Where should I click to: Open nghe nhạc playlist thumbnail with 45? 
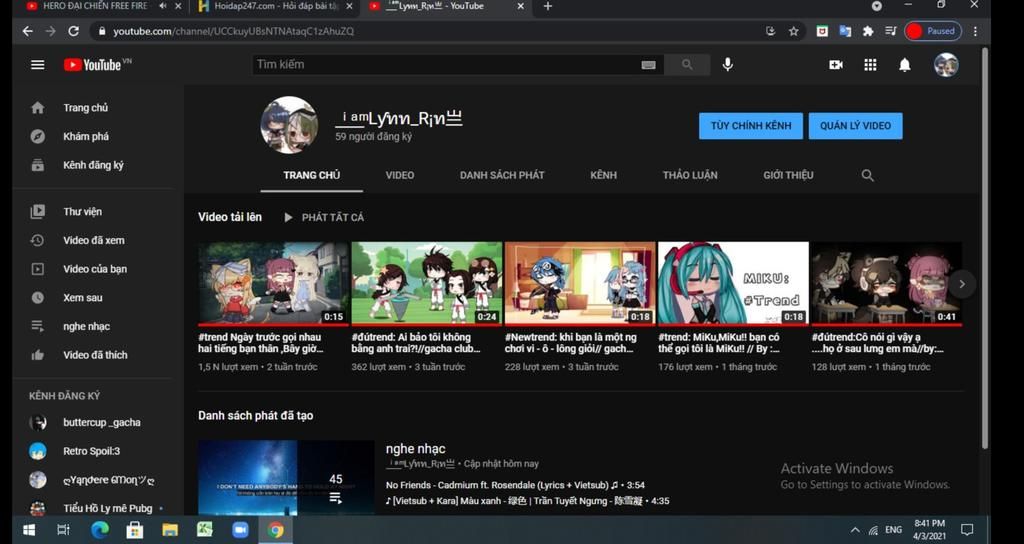(x=286, y=477)
